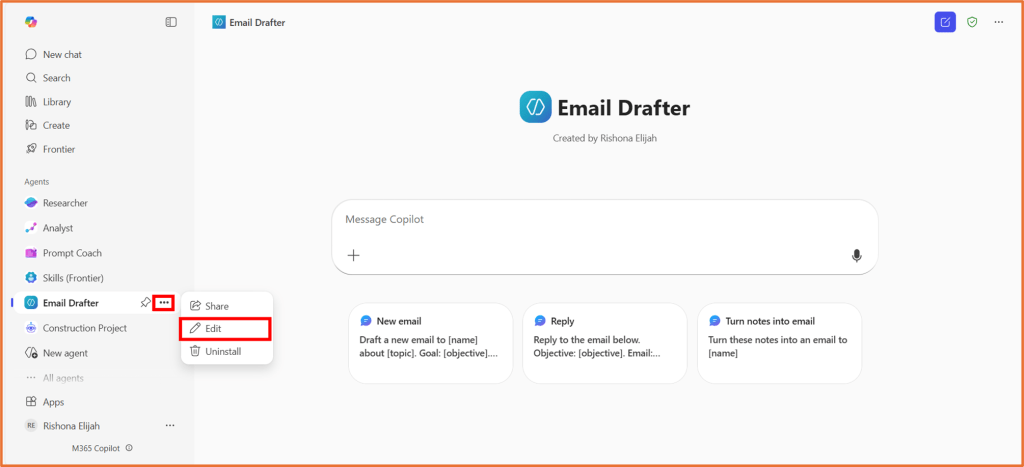
Task: Click the purple new chat compose button
Action: (945, 22)
